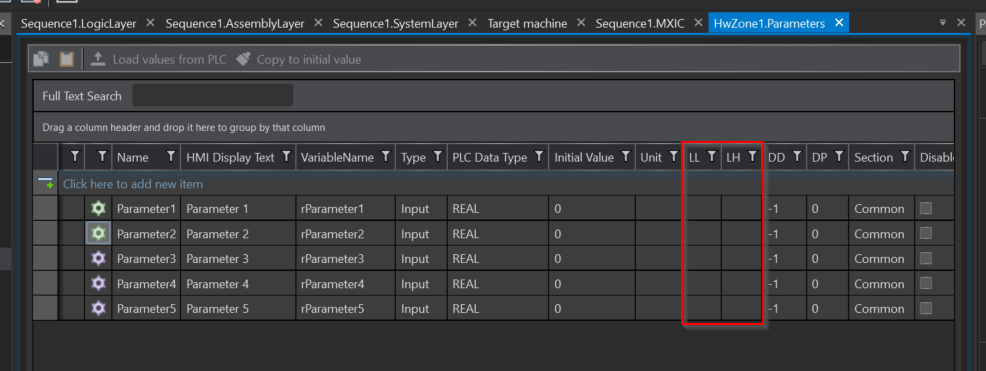This screenshot has height=371, width=986.
Task: Click Copy to initial value
Action: [x=298, y=60]
